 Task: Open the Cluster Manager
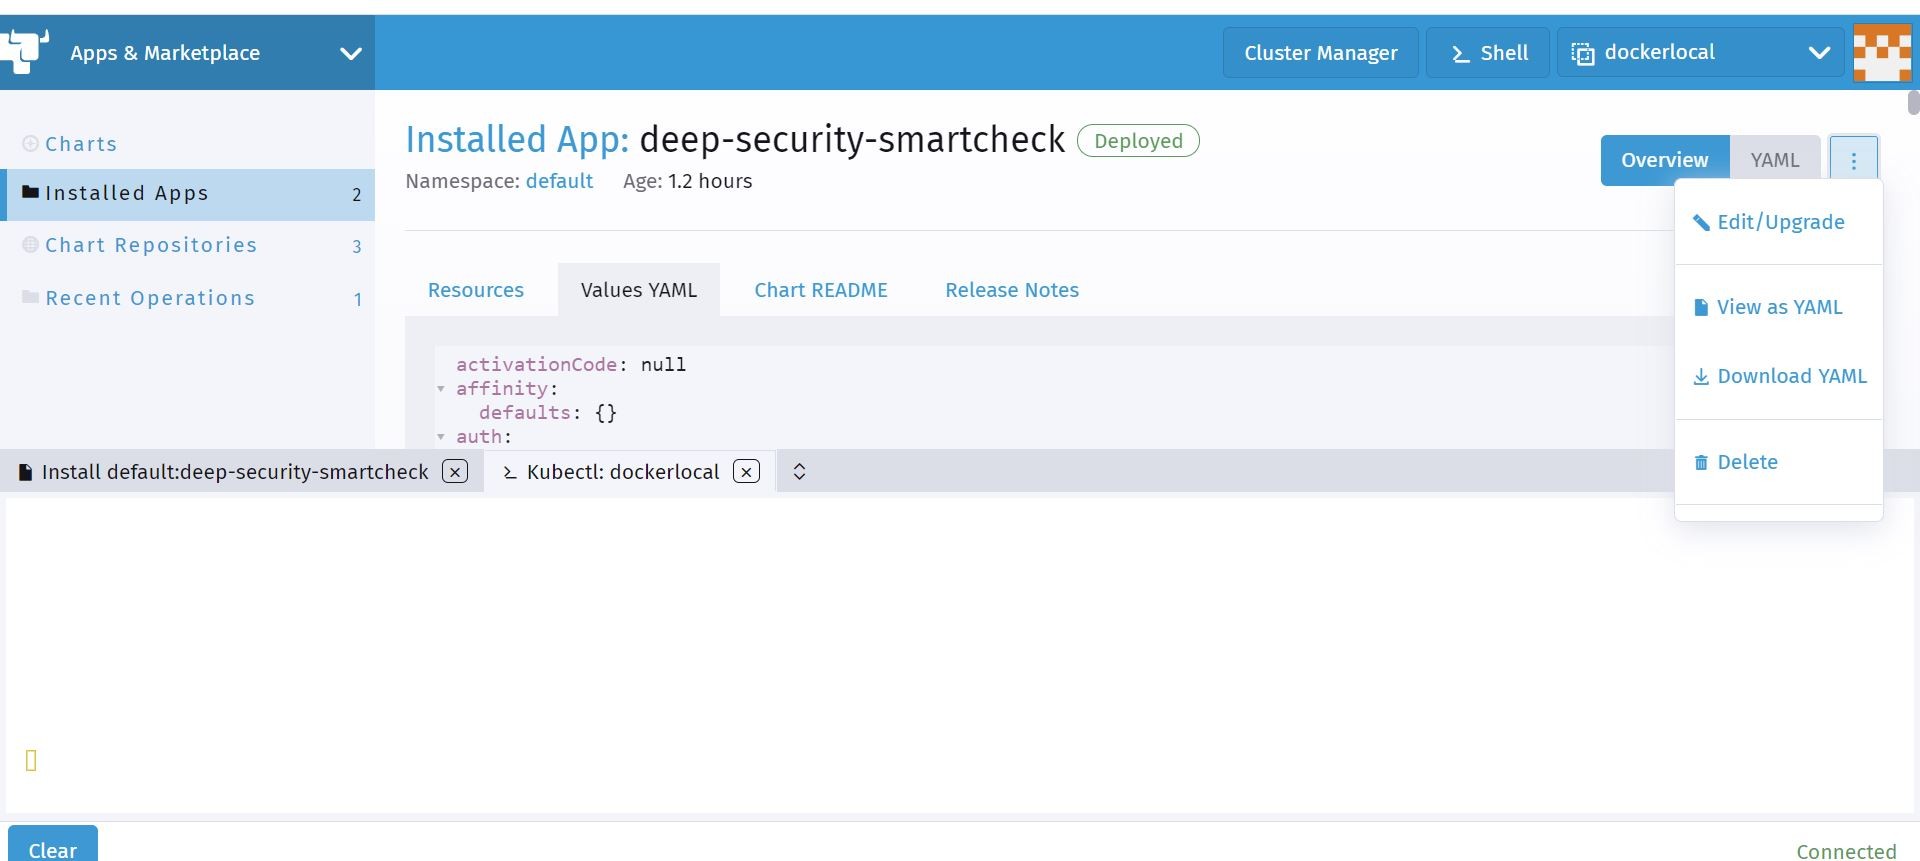coord(1320,53)
